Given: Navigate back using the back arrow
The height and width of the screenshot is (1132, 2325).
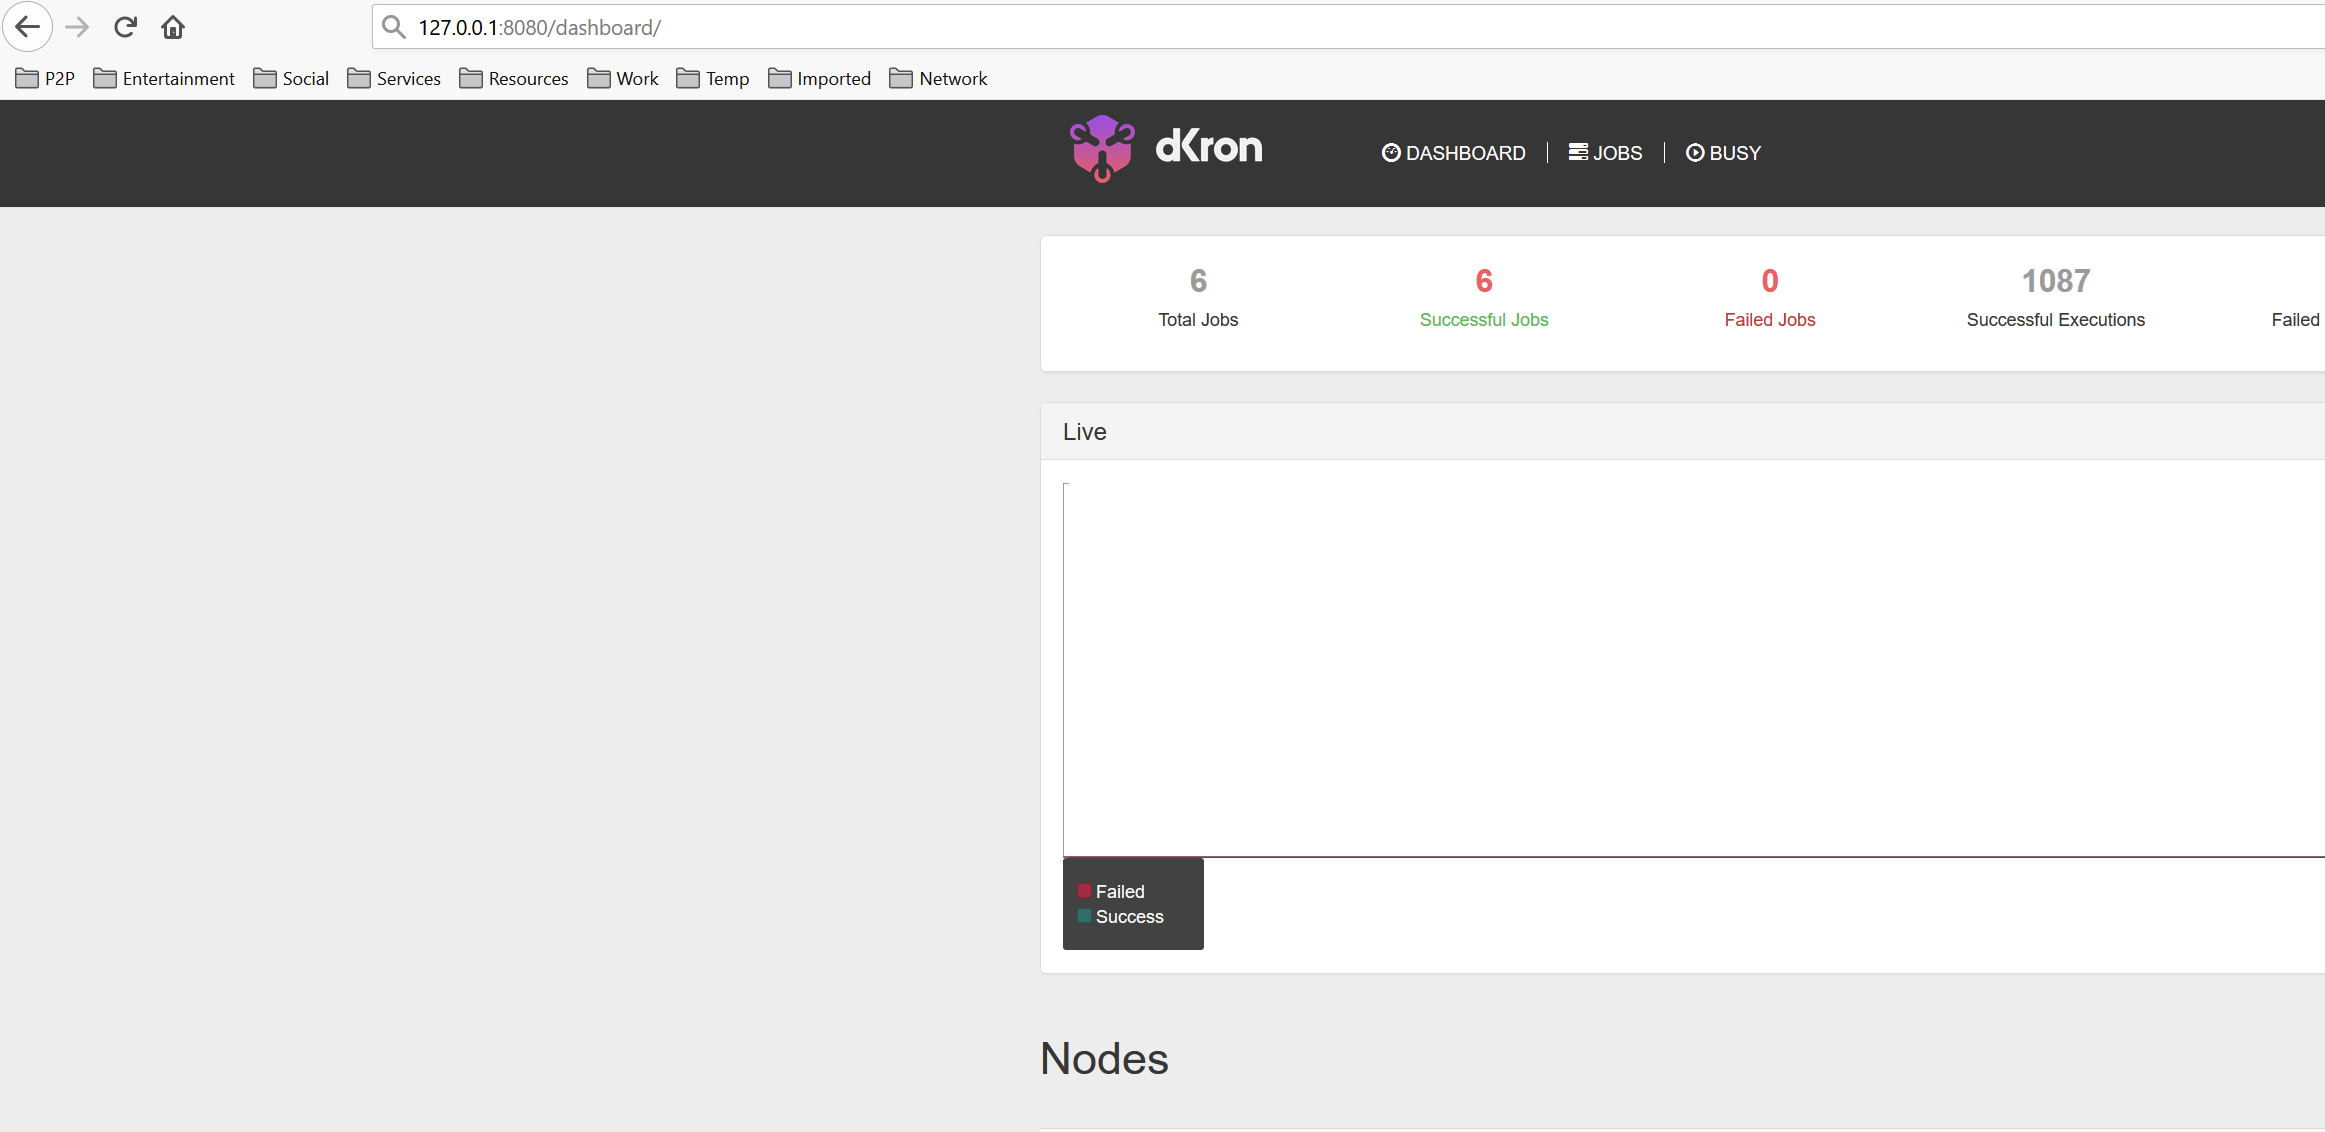Looking at the screenshot, I should coord(28,27).
